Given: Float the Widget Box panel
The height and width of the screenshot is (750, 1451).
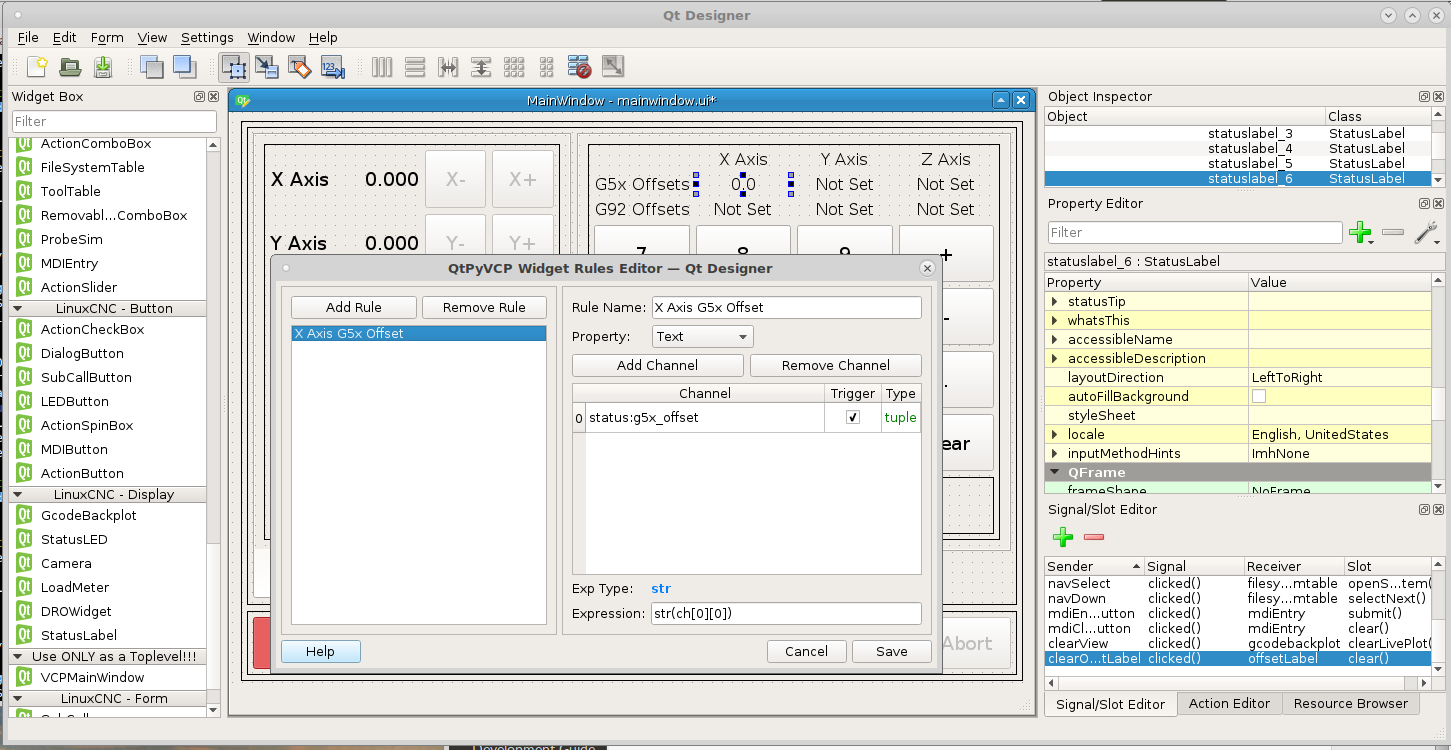Looking at the screenshot, I should [199, 97].
